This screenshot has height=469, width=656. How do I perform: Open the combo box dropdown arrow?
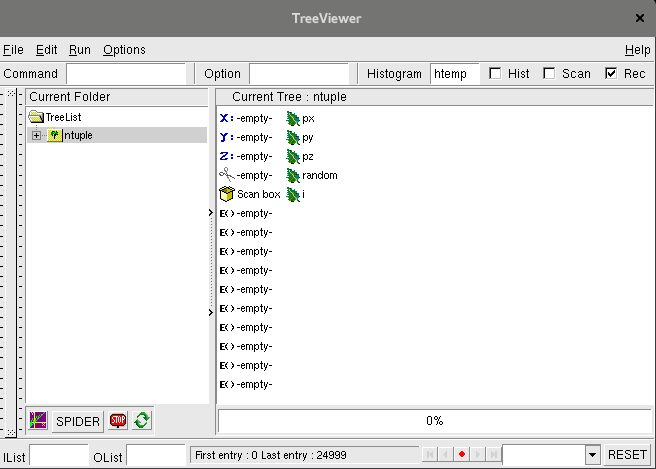[592, 455]
